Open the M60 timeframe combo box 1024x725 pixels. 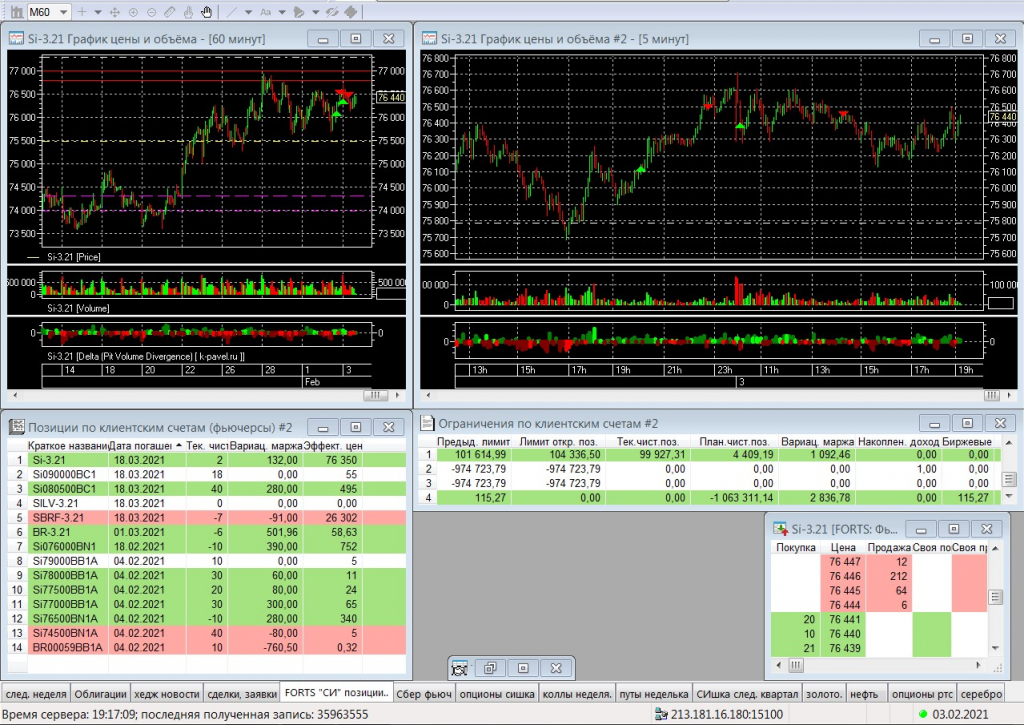coord(48,12)
